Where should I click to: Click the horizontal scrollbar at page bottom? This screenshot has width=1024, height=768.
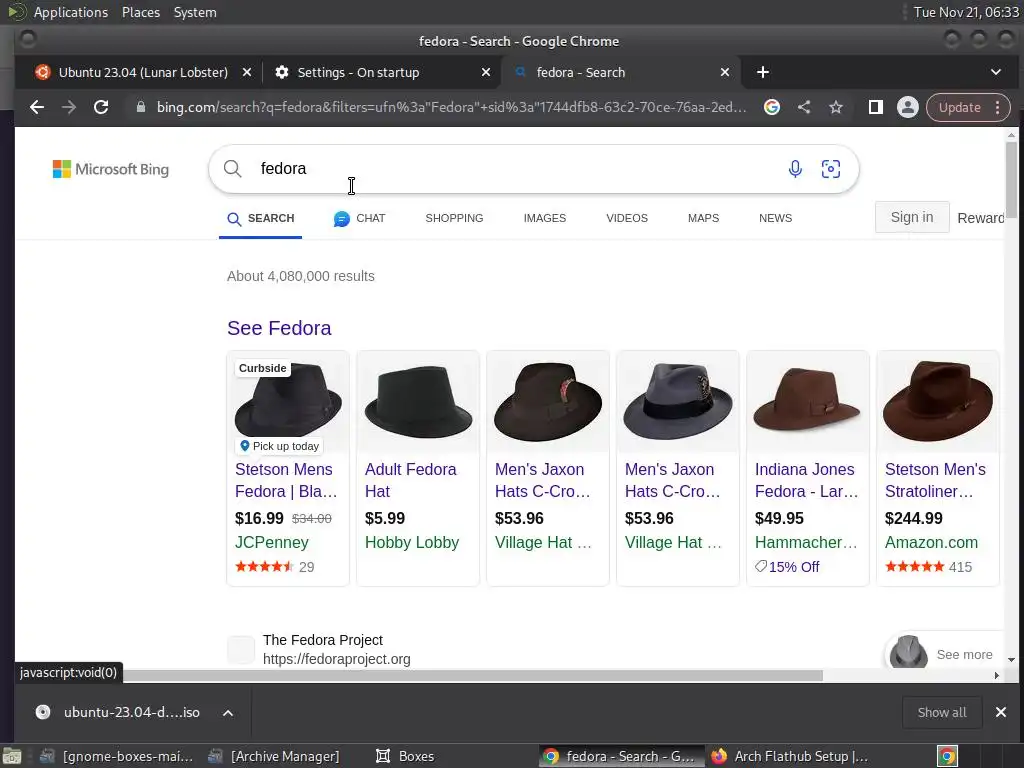coord(473,675)
